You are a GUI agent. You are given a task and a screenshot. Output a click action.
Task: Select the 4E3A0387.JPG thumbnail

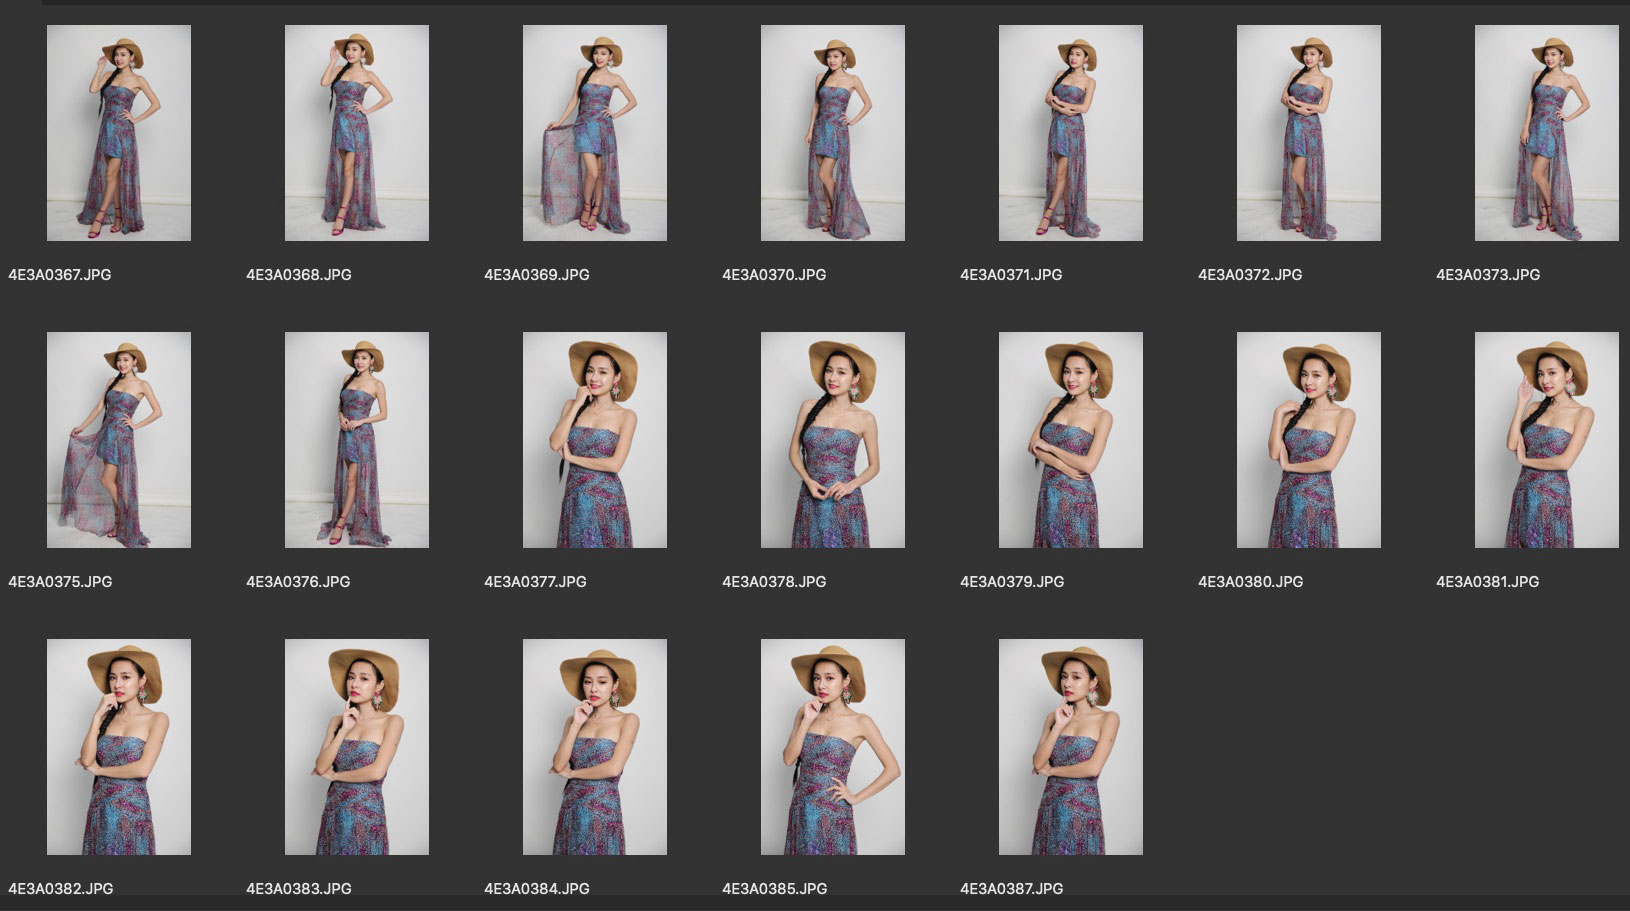[x=1071, y=747]
